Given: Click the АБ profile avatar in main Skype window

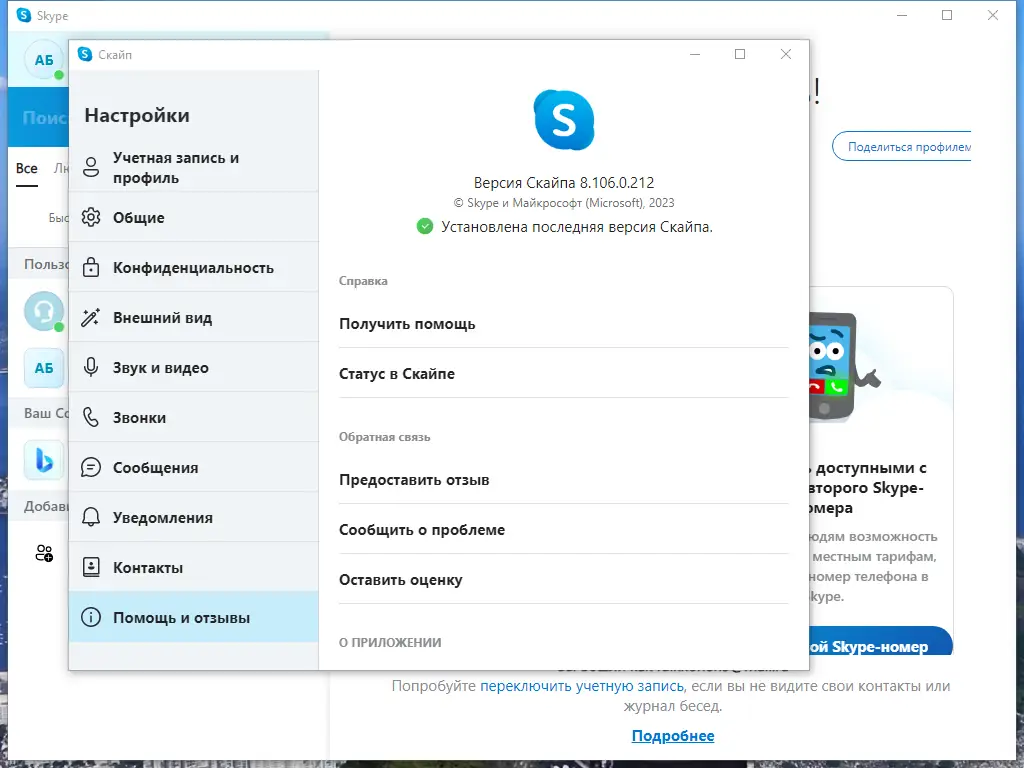Looking at the screenshot, I should (44, 60).
